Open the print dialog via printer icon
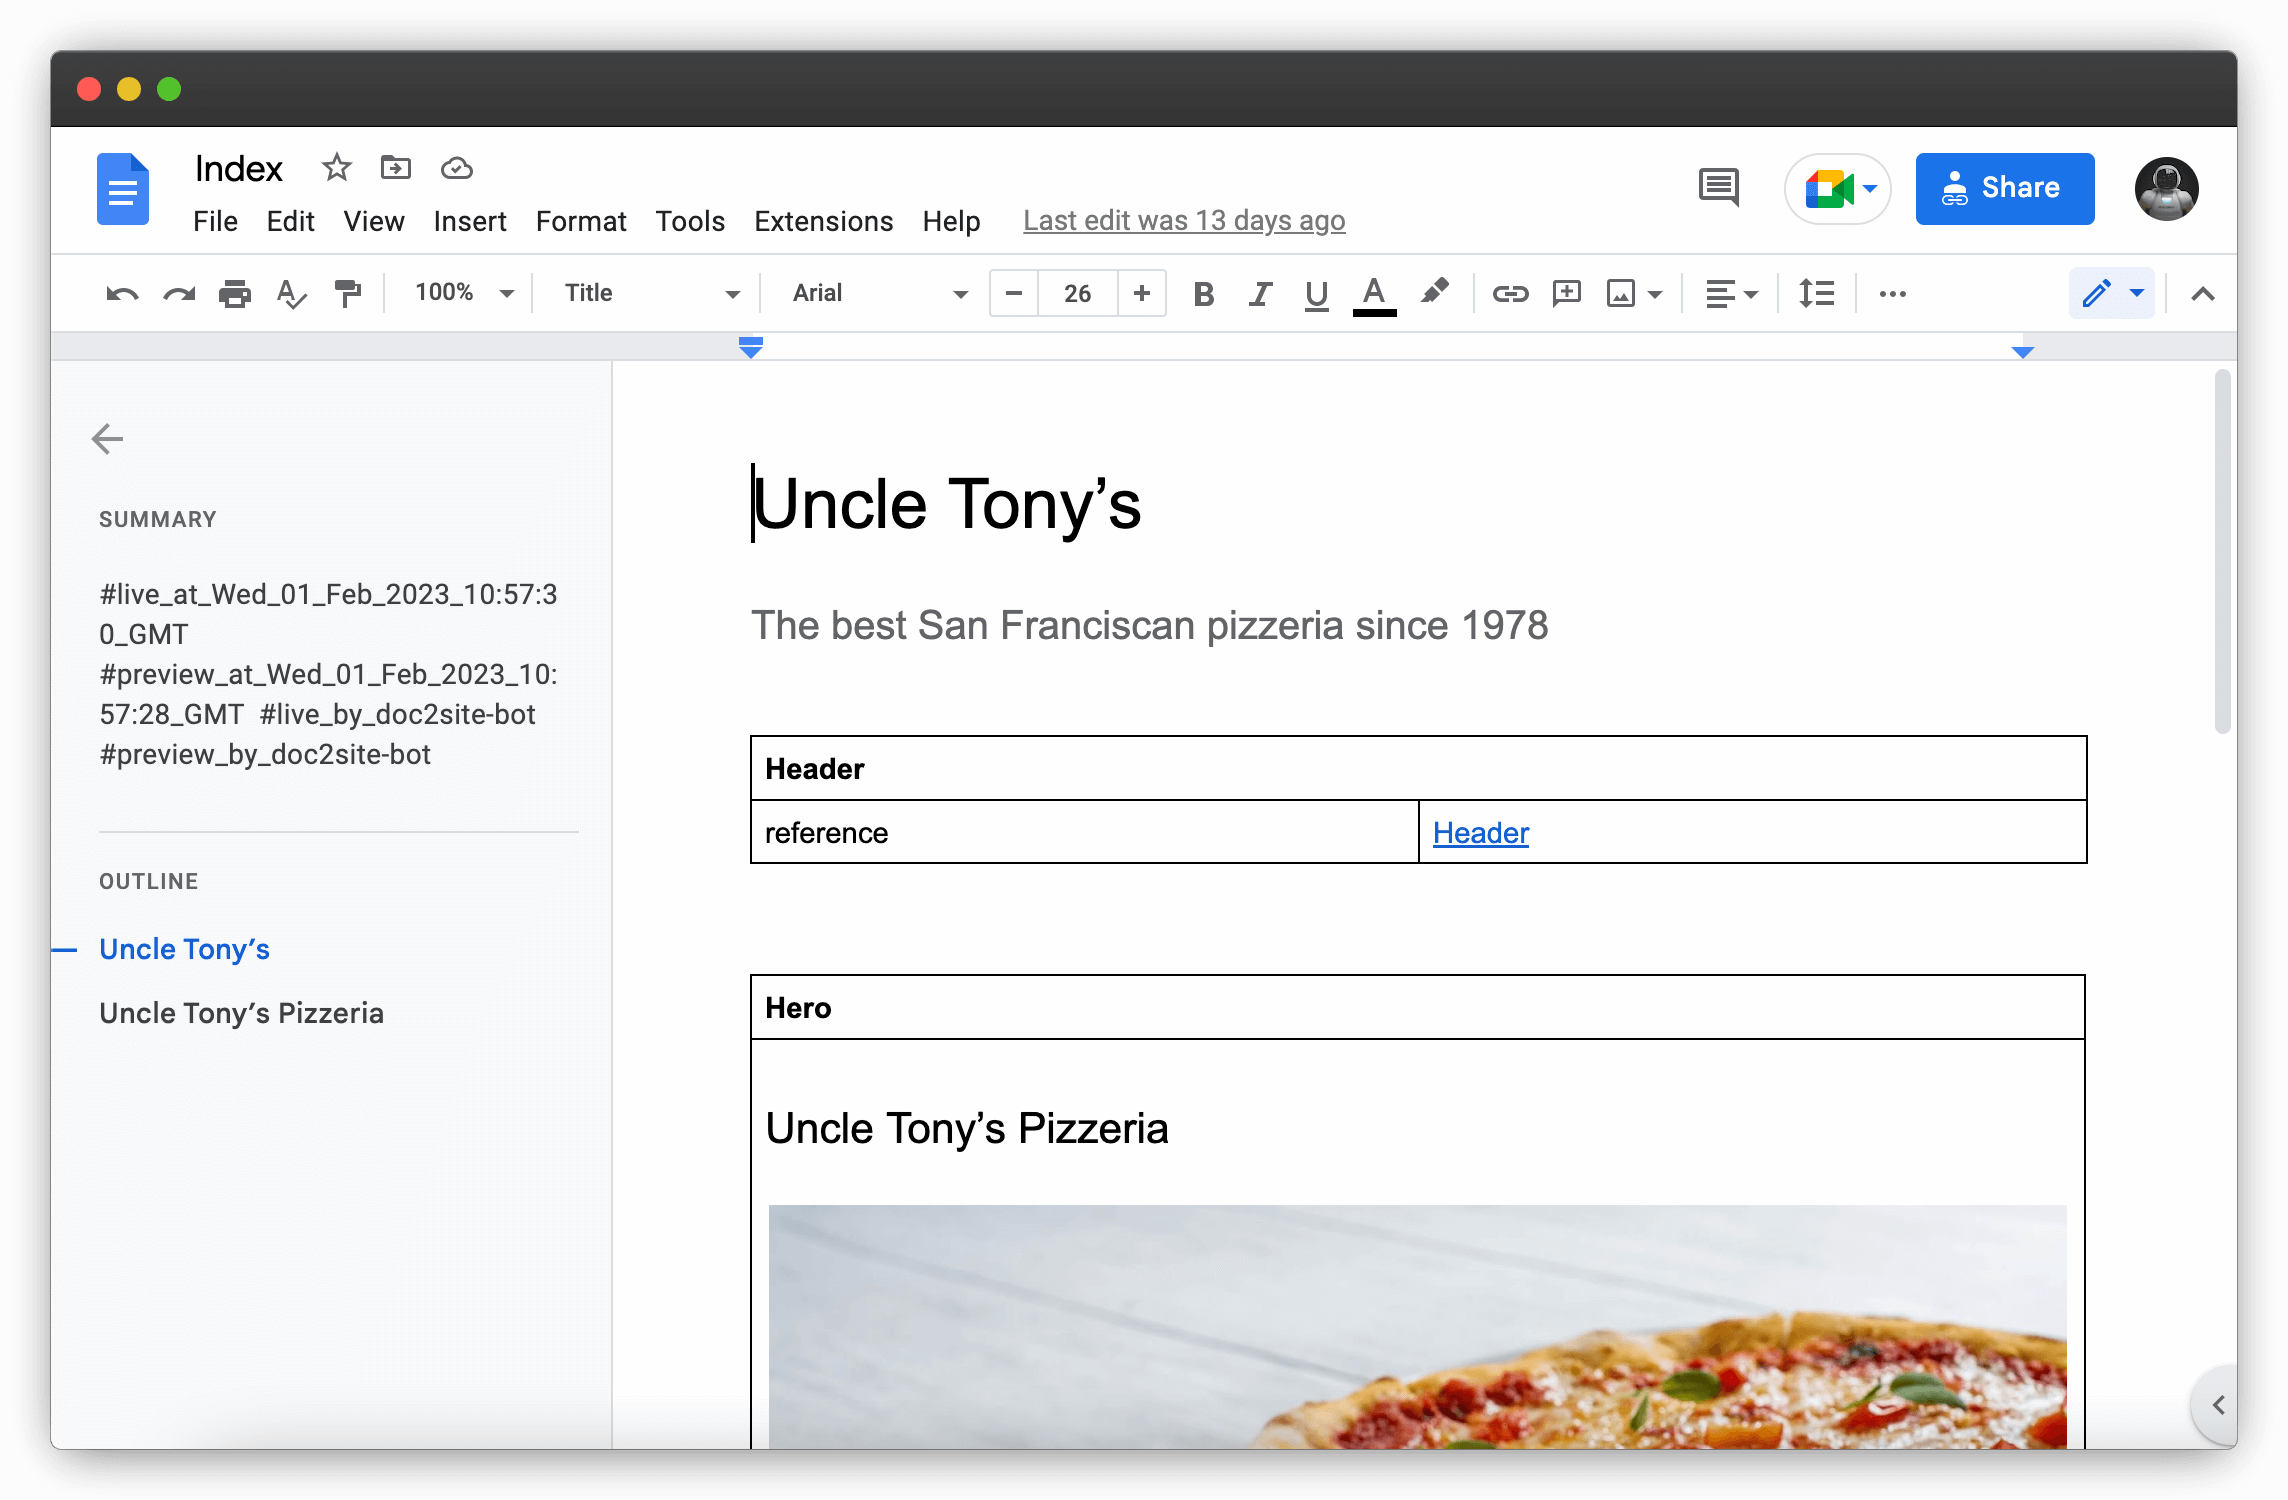The image size is (2288, 1500). tap(235, 292)
